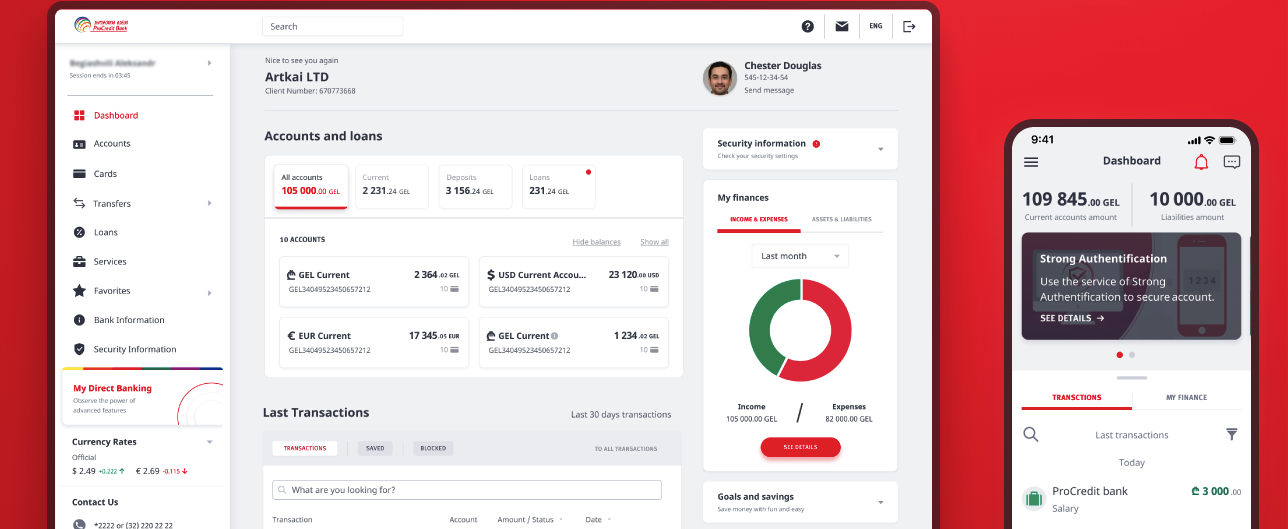Click the Transactions filter chip
Viewport: 1288px width, 529px height.
pyautogui.click(x=305, y=449)
